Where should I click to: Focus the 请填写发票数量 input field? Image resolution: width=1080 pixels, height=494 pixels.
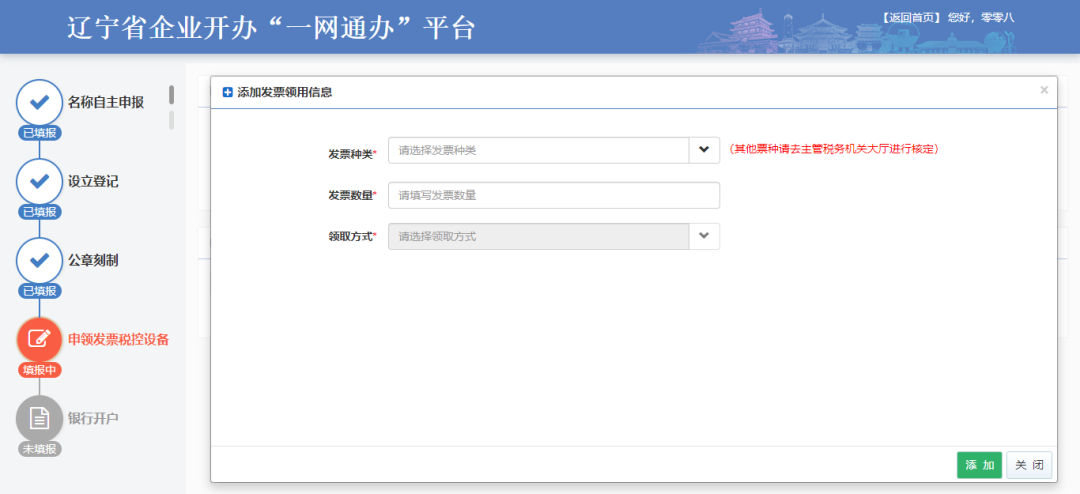pos(554,195)
